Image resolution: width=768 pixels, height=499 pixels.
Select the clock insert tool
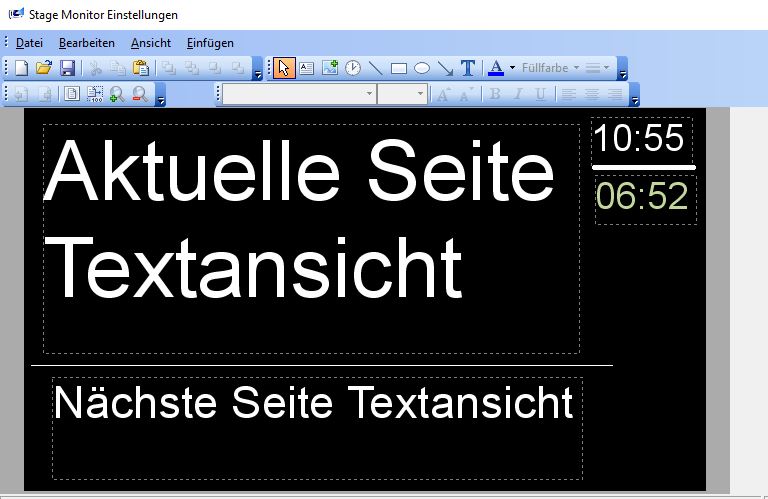pos(353,68)
